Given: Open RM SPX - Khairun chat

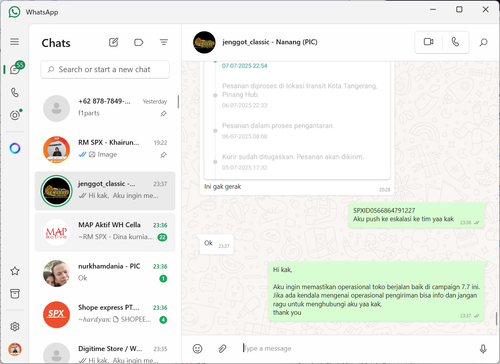Looking at the screenshot, I should tap(105, 150).
